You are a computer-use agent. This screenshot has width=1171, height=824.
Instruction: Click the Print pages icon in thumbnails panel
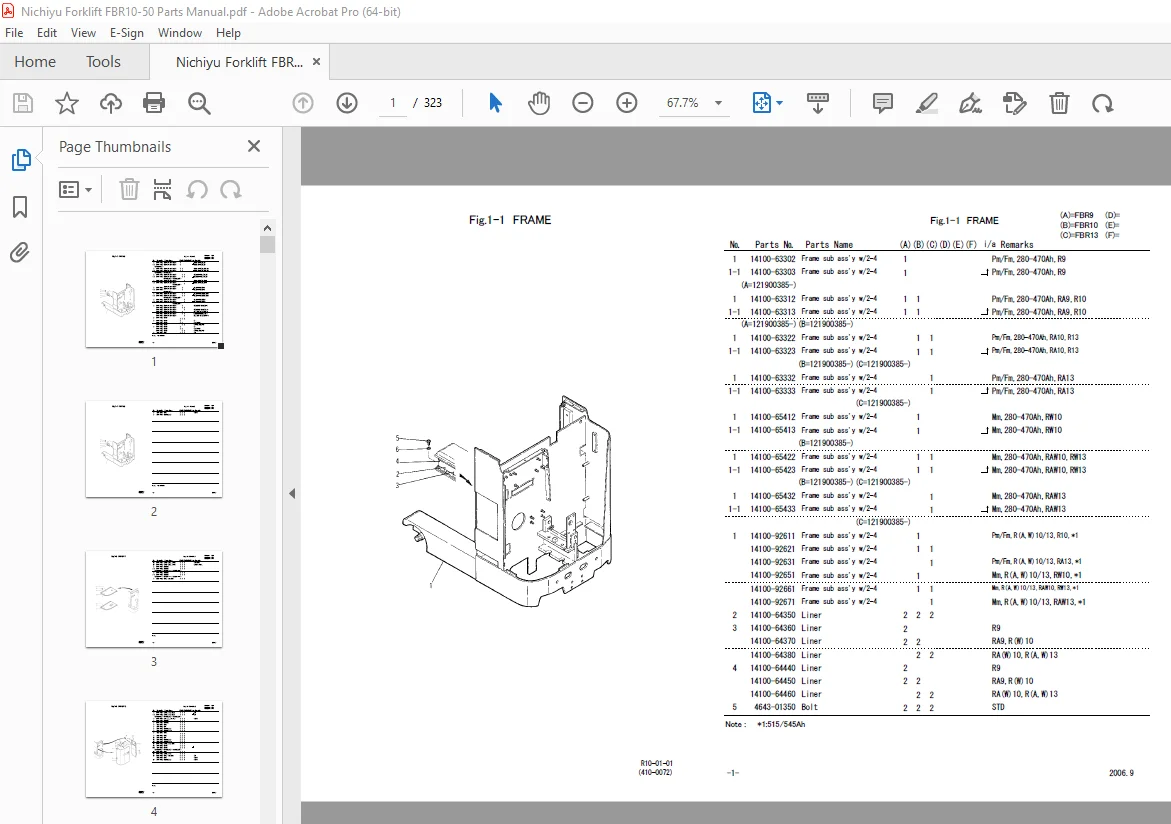tap(162, 190)
